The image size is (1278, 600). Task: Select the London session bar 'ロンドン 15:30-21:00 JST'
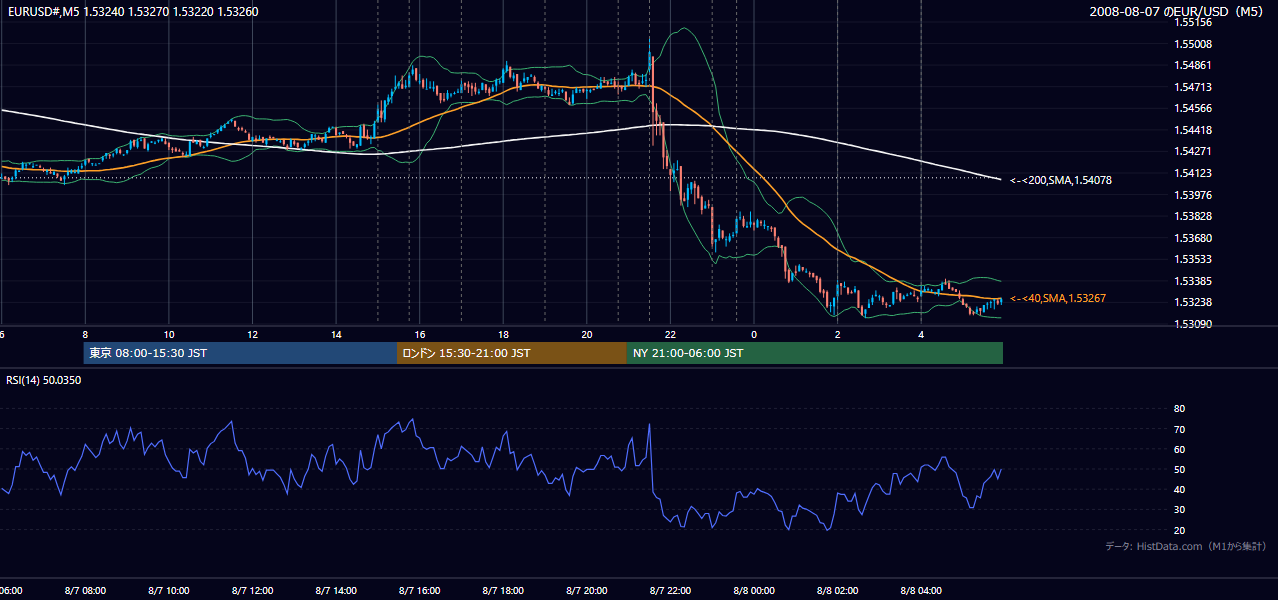tap(512, 353)
